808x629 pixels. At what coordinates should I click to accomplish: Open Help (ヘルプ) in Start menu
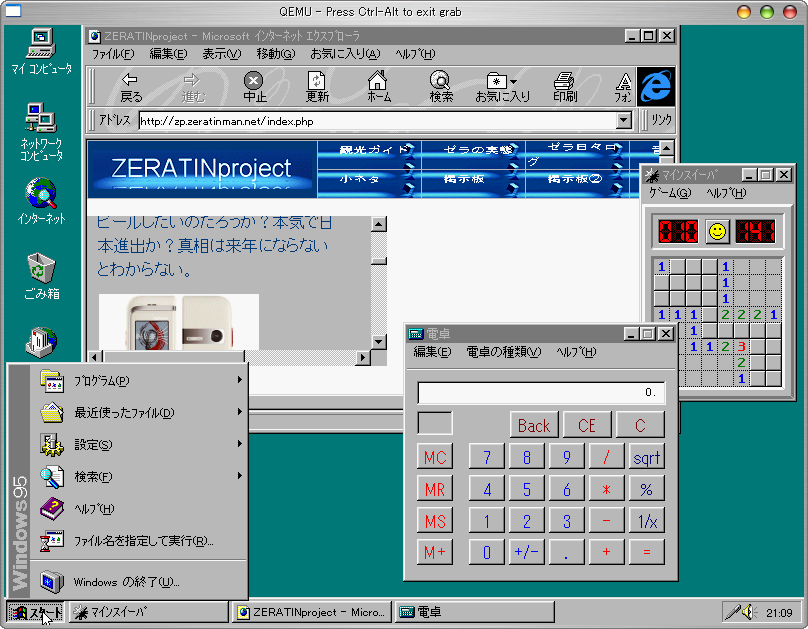click(139, 508)
